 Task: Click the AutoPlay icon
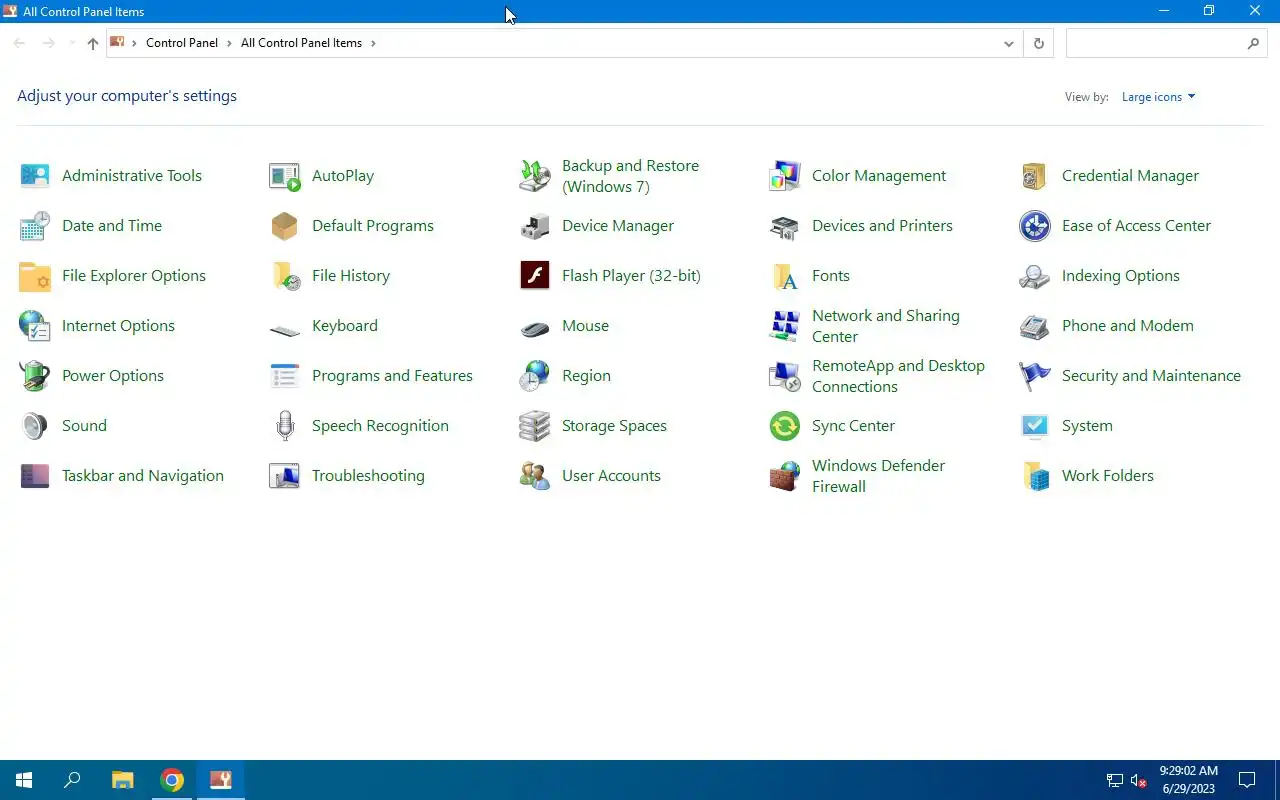[x=285, y=176]
